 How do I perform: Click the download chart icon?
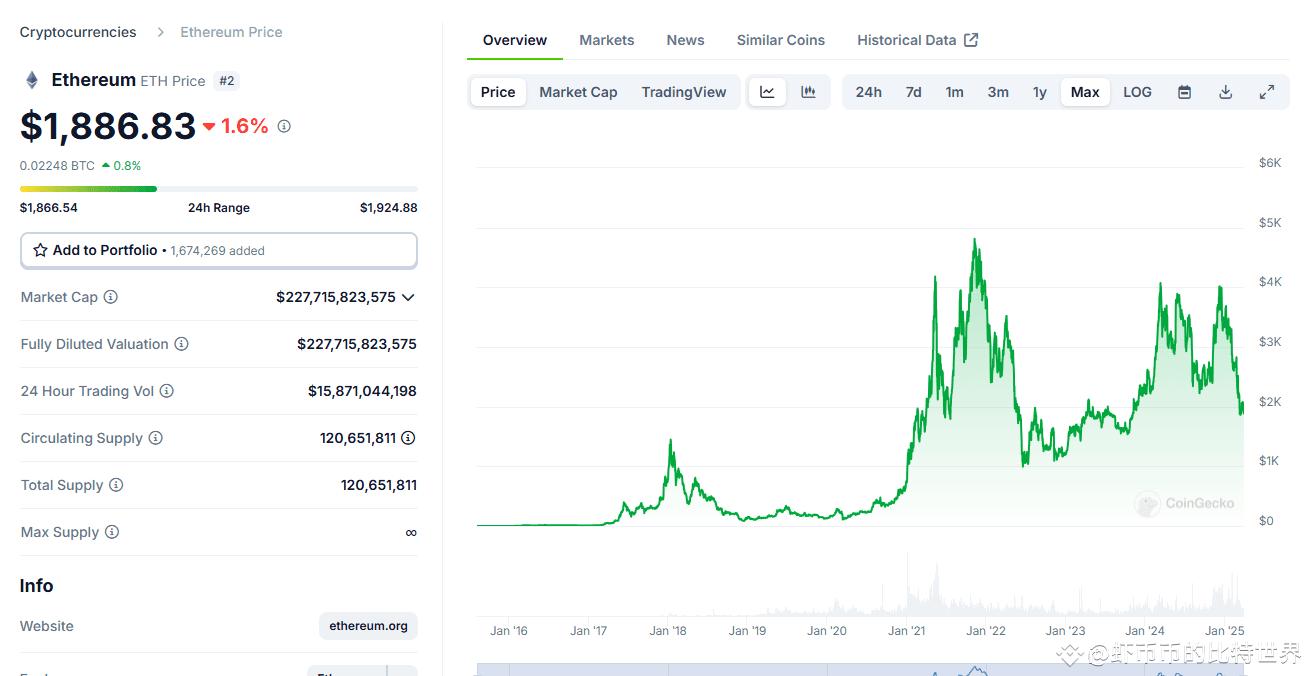(1225, 91)
